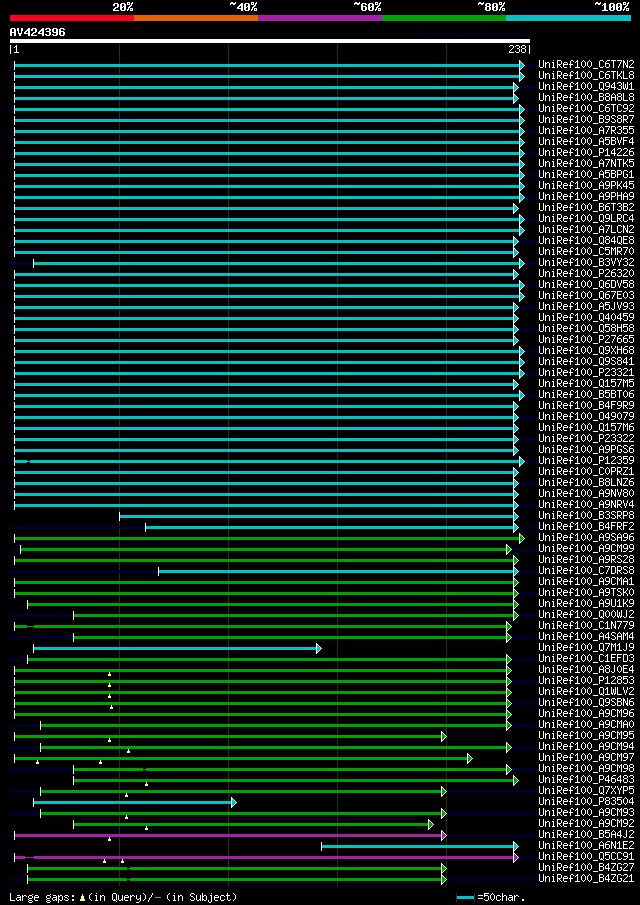The image size is (640, 905).
Task: Open the UniRef100_A9PHA9 hit label
Action: [x=586, y=196]
